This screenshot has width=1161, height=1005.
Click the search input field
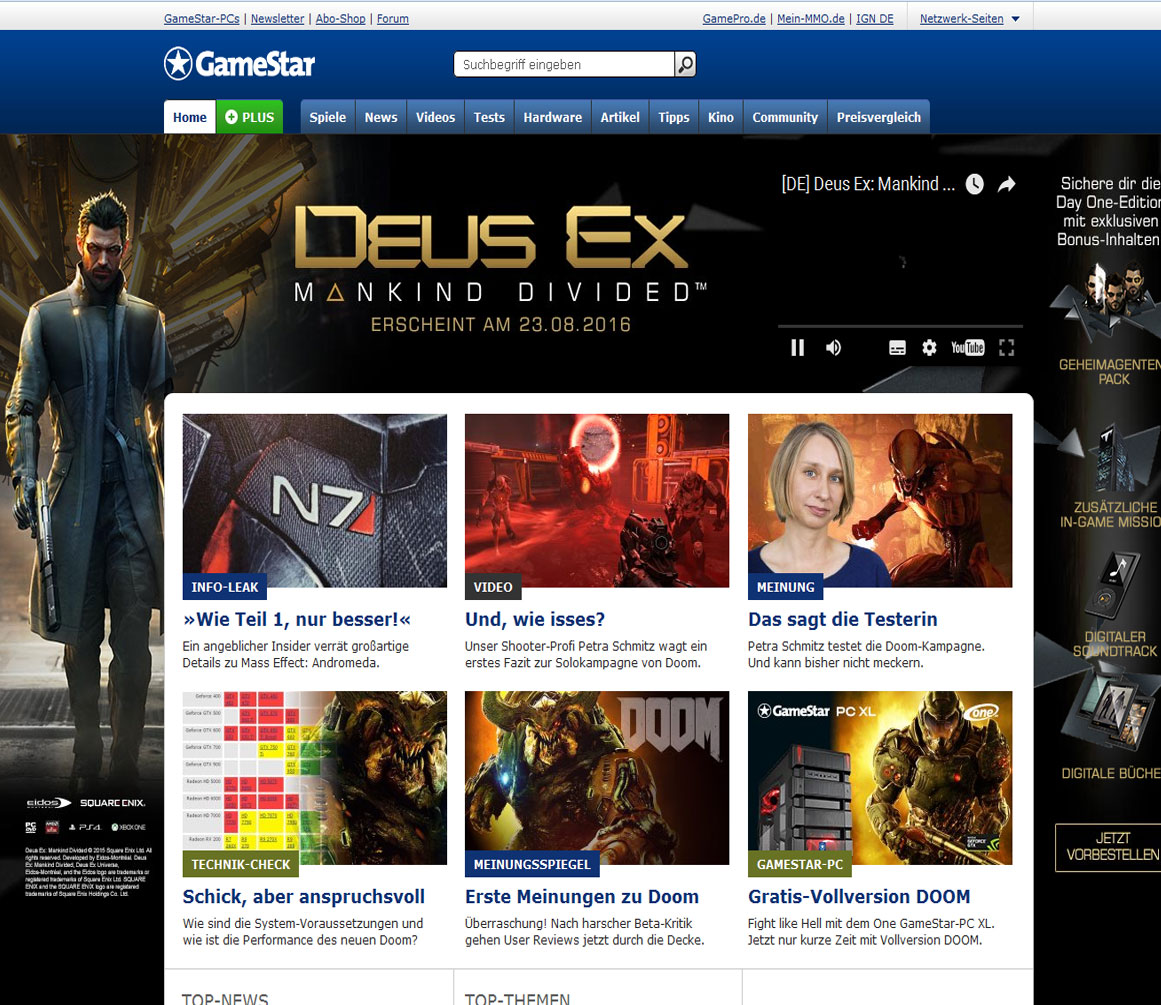click(x=564, y=64)
